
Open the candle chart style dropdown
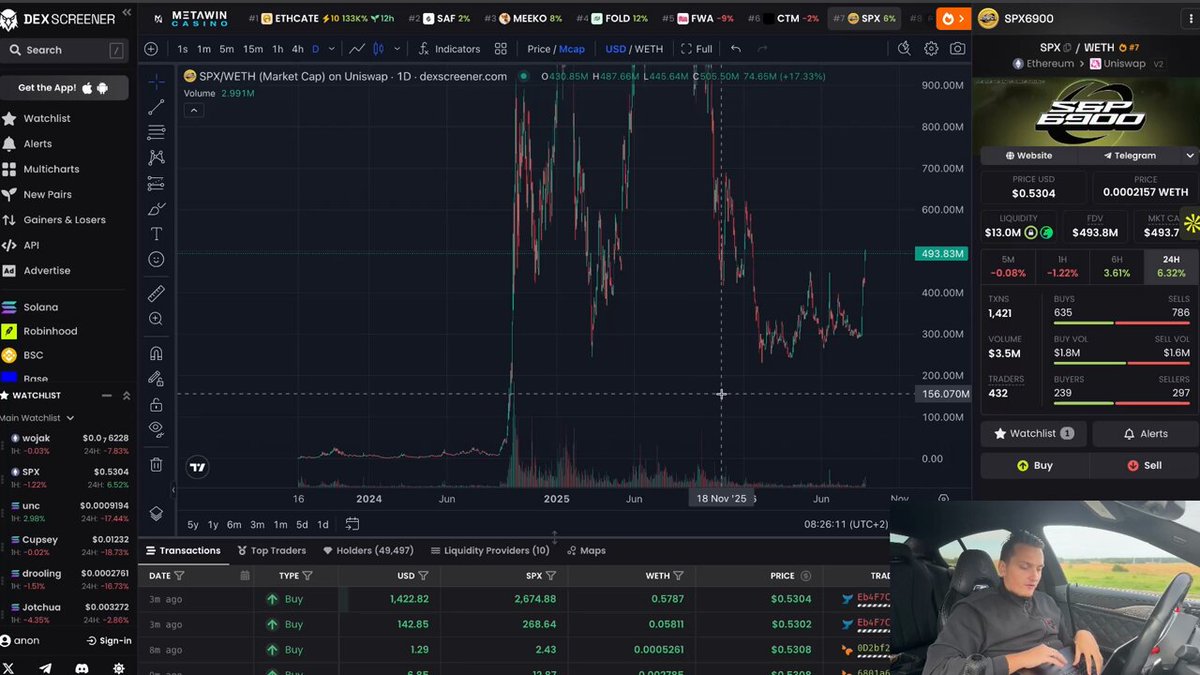click(x=397, y=49)
